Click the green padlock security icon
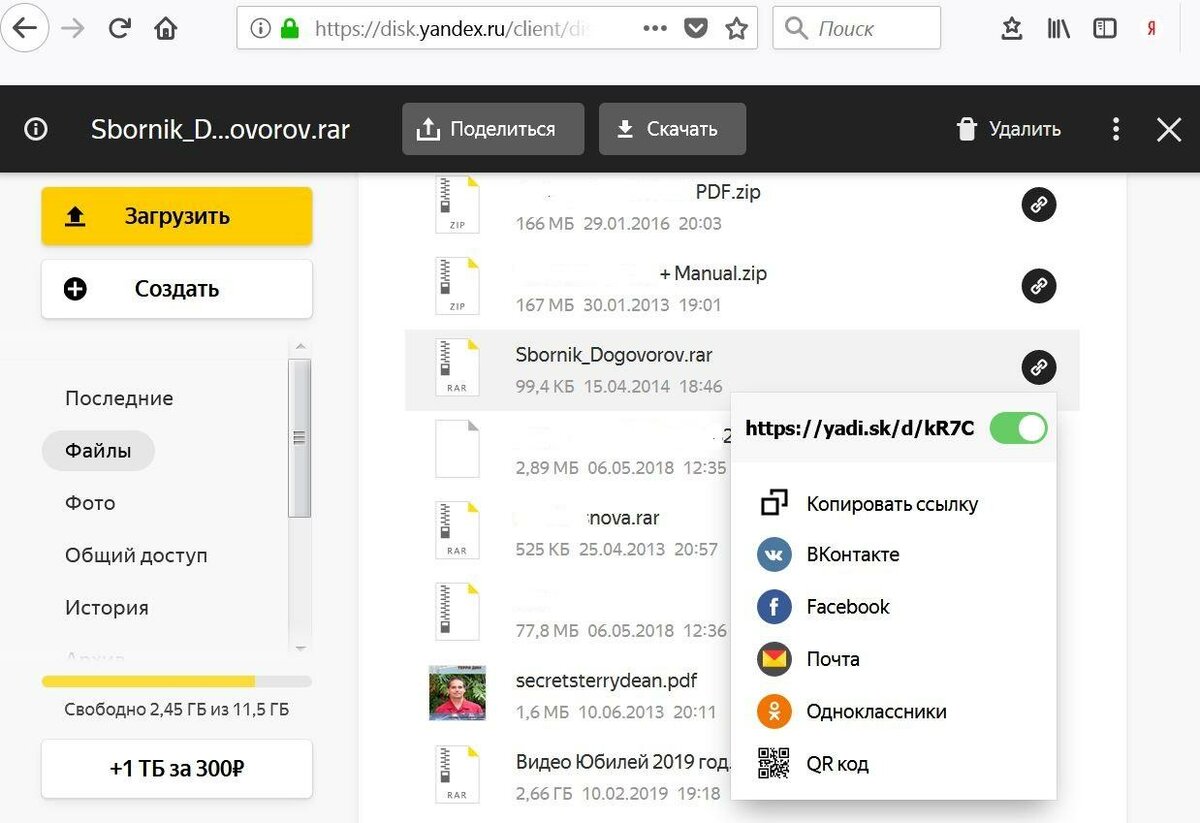The image size is (1200, 823). coord(290,29)
